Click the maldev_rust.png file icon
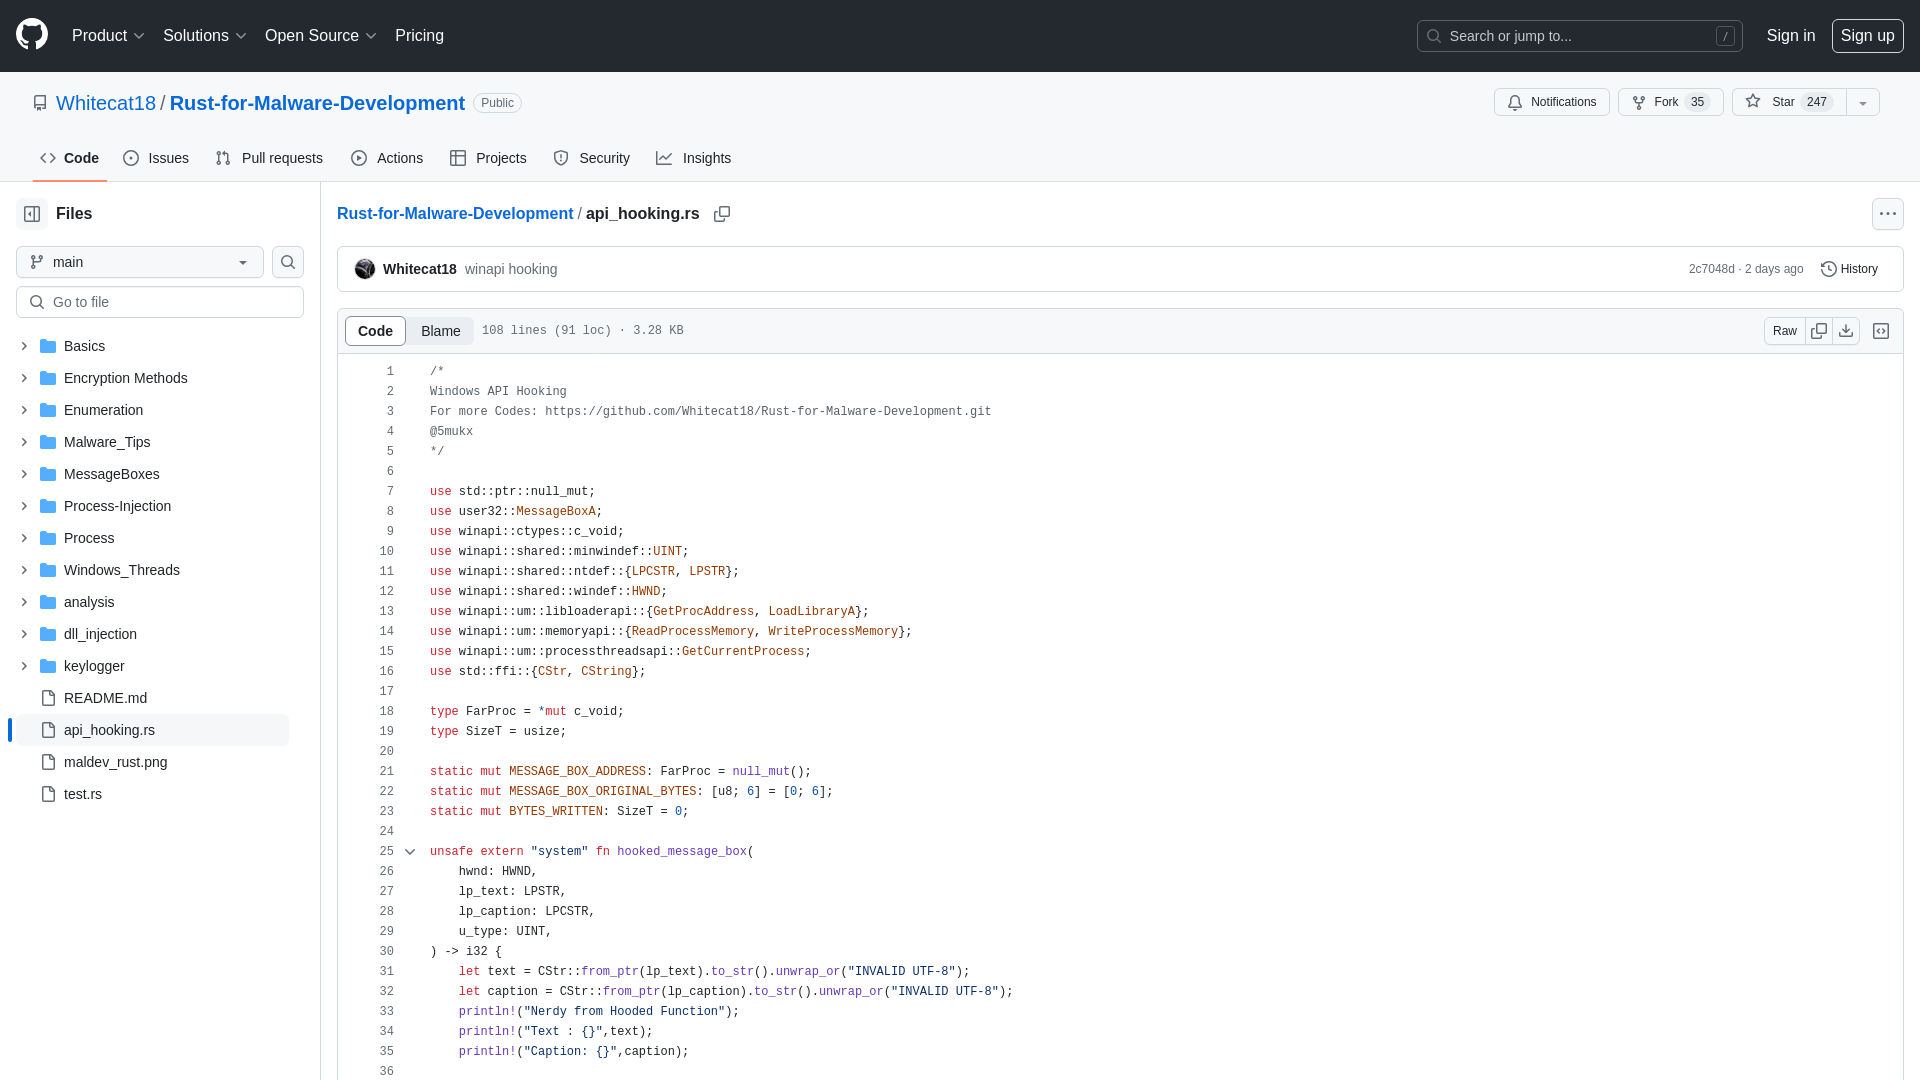The width and height of the screenshot is (1920, 1080). 48,762
